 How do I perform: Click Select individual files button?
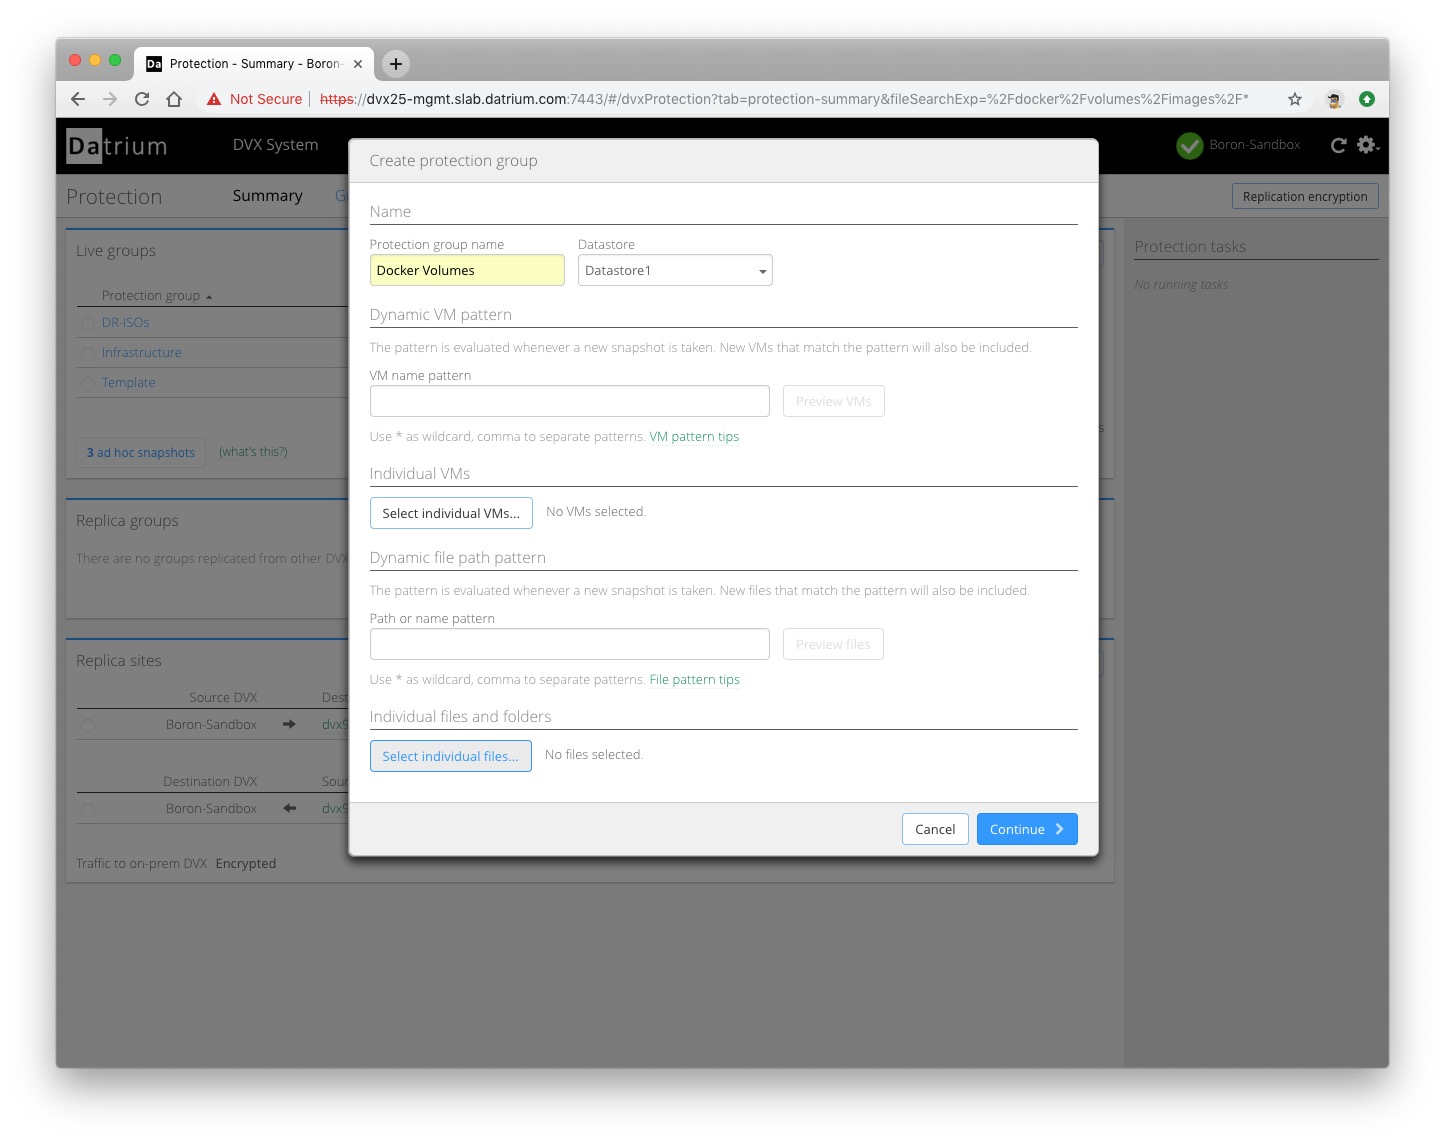pyautogui.click(x=451, y=756)
